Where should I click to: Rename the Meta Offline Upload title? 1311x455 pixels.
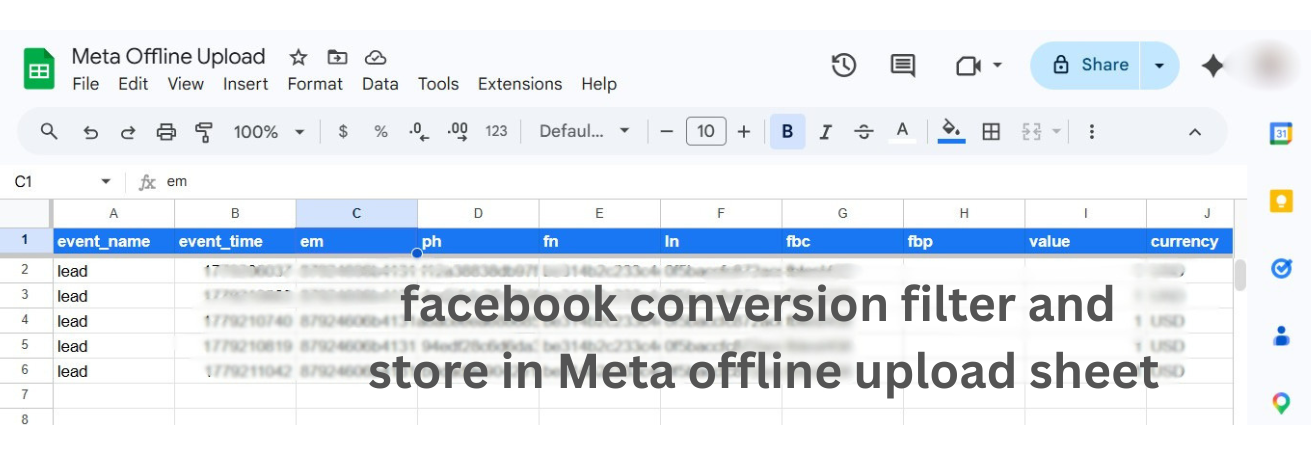tap(169, 56)
